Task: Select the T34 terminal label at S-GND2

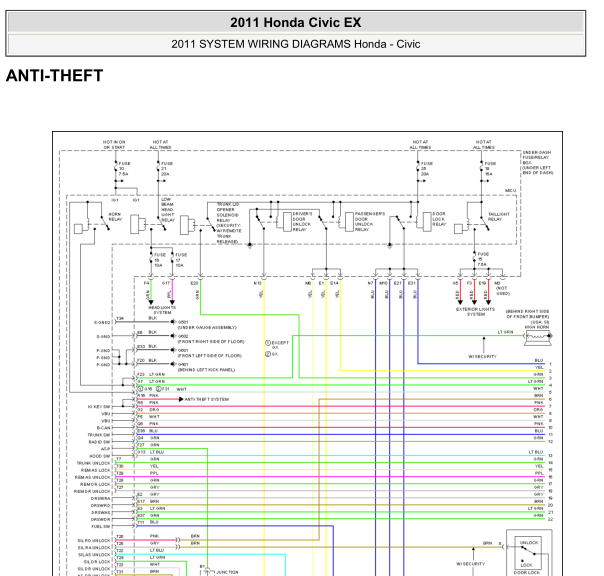Action: (x=120, y=319)
